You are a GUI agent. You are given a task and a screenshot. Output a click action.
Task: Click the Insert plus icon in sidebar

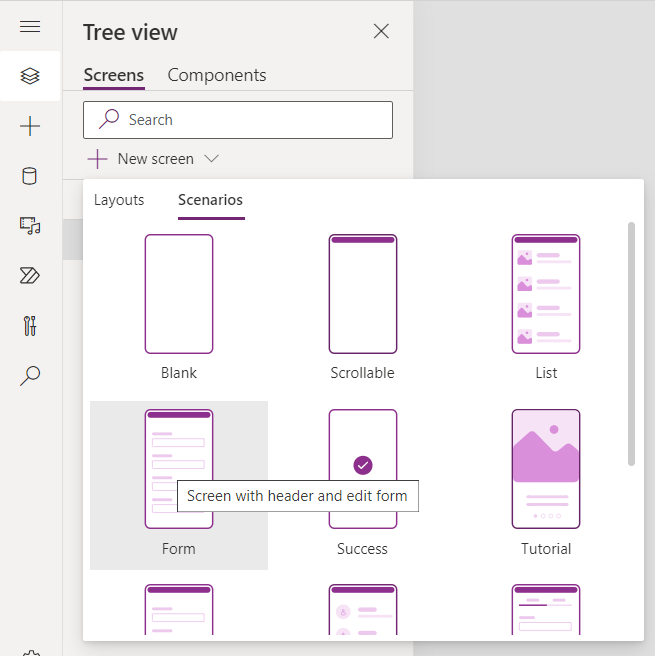pos(30,126)
